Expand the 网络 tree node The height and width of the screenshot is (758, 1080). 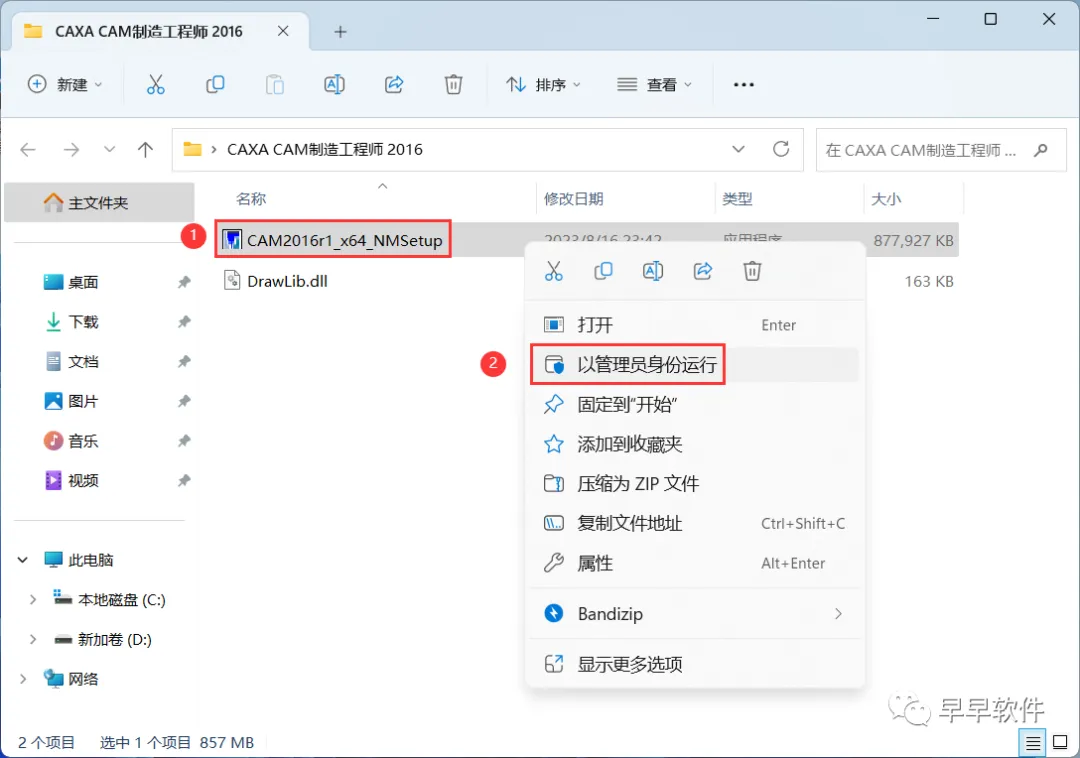23,680
